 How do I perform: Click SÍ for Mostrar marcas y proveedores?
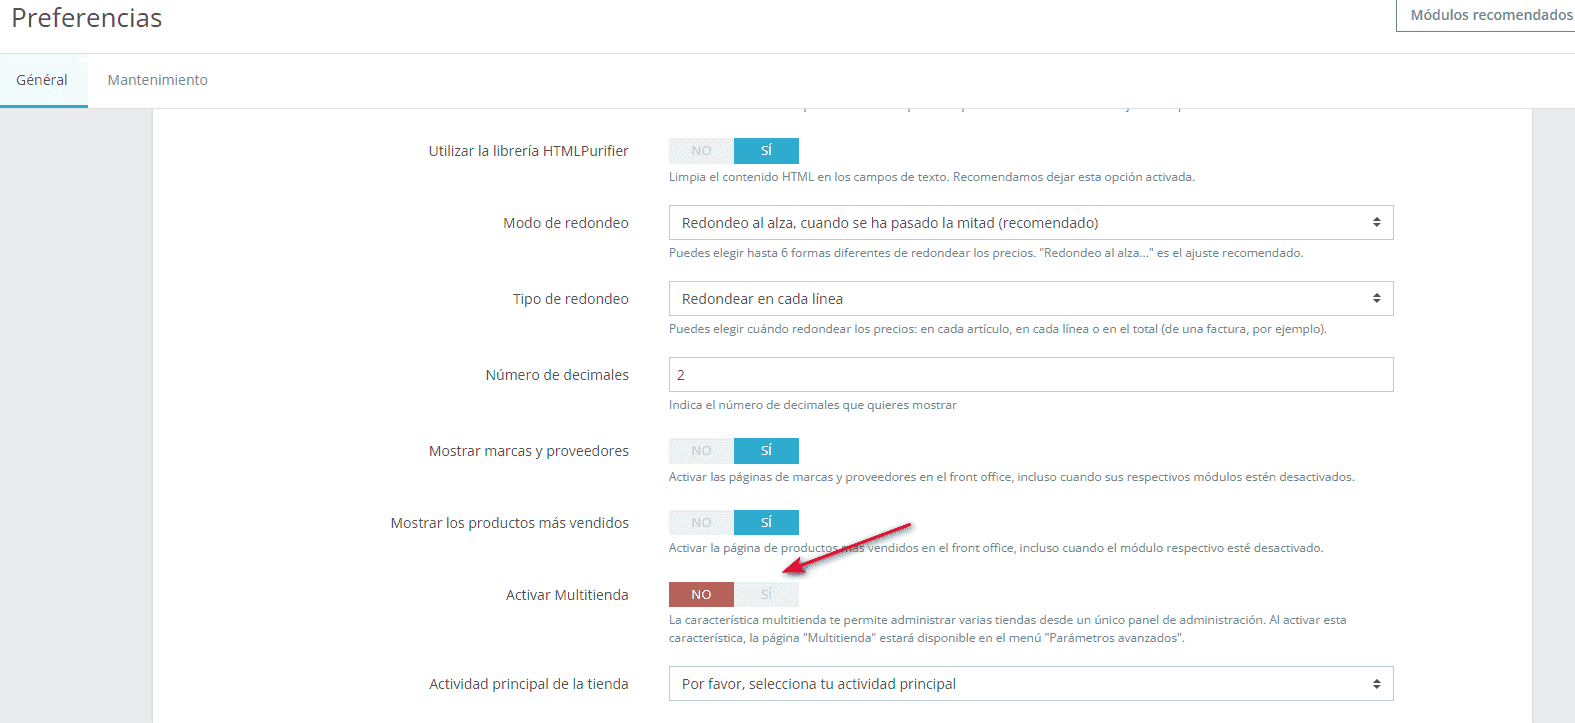coord(766,451)
